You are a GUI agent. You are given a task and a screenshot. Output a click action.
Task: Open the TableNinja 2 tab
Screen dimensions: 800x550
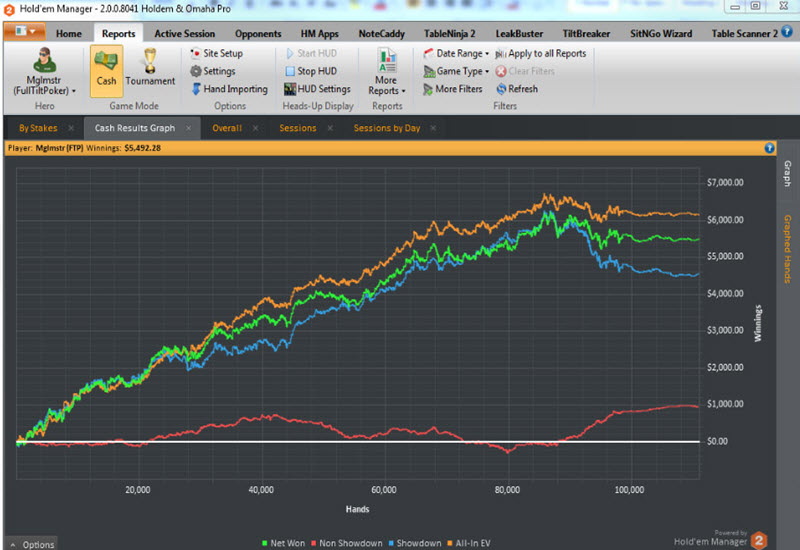tap(449, 34)
